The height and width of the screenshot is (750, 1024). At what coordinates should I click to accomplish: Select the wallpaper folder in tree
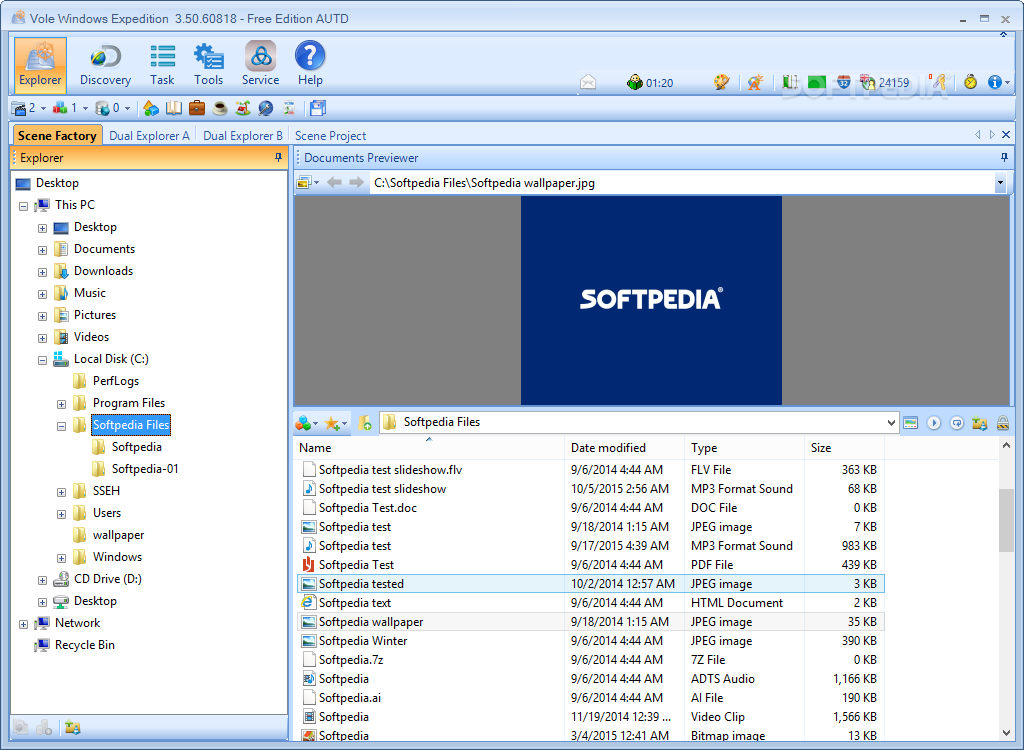pos(118,534)
